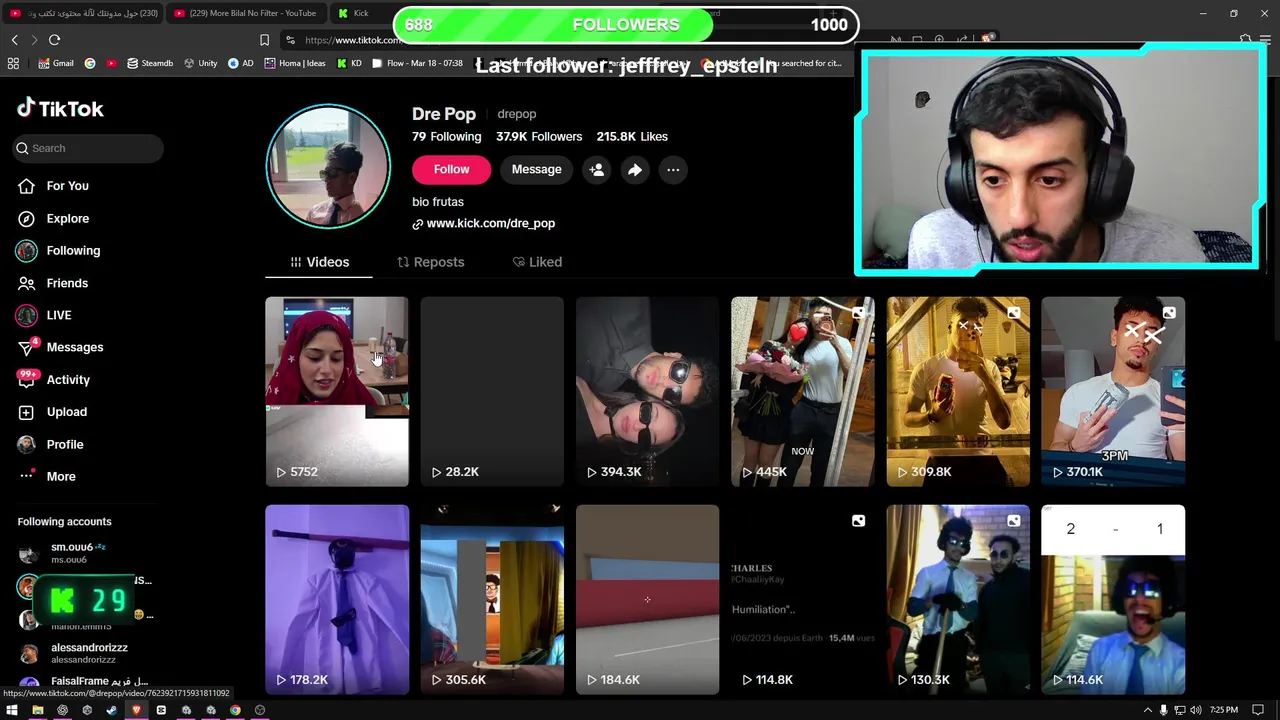Open the video with 394.3K views

(647, 391)
